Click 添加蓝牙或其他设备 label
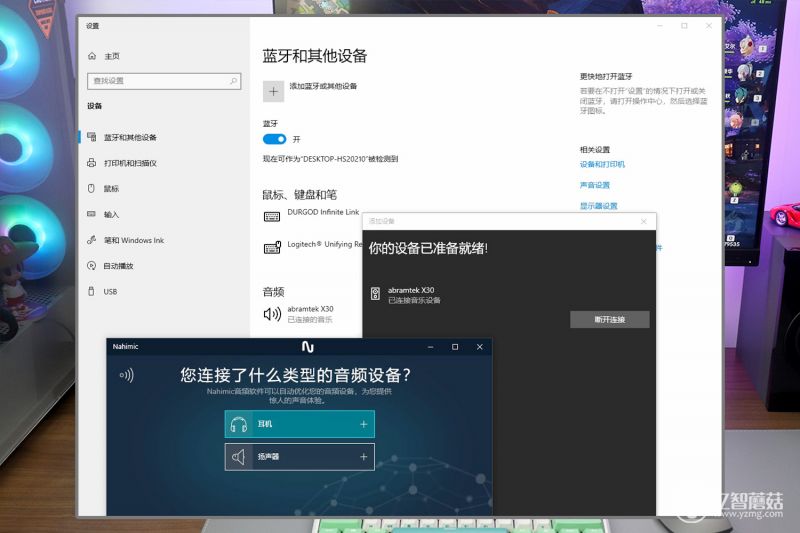Image resolution: width=800 pixels, height=533 pixels. 323,86
